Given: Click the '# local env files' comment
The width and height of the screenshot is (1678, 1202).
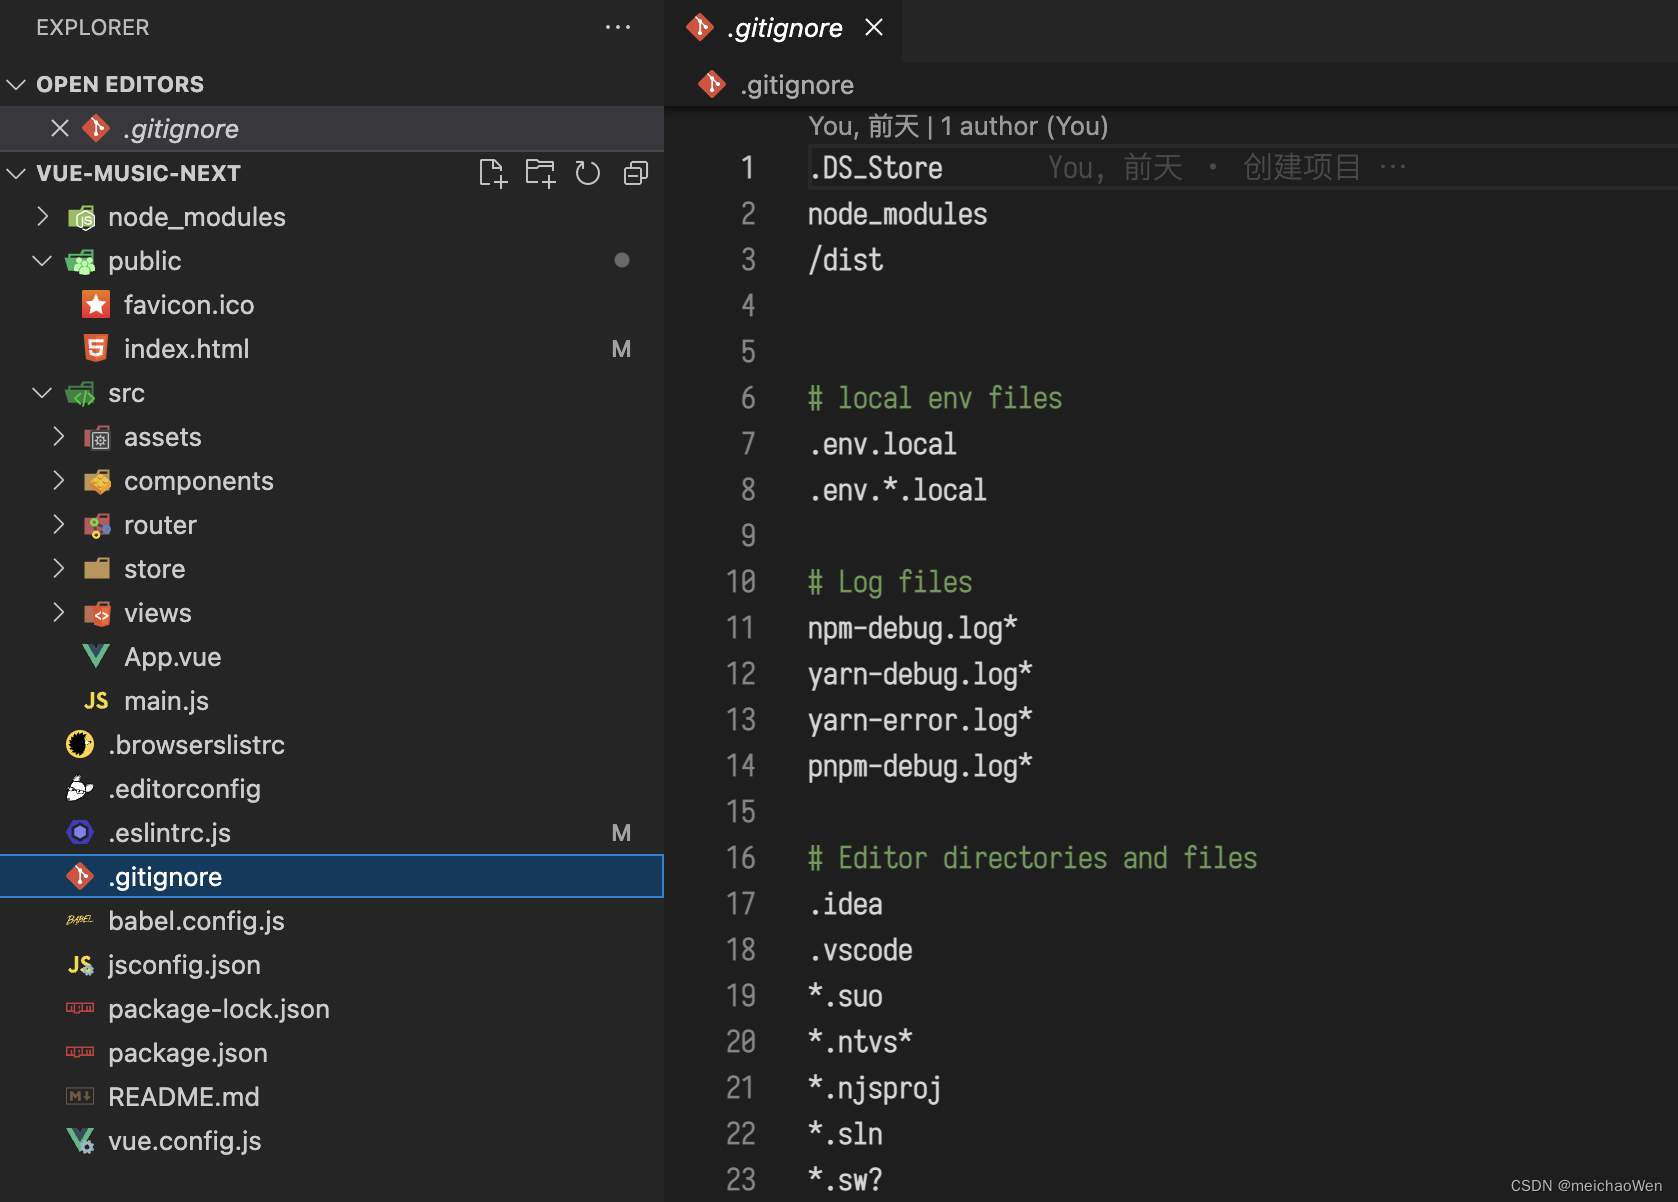Looking at the screenshot, I should [x=935, y=398].
